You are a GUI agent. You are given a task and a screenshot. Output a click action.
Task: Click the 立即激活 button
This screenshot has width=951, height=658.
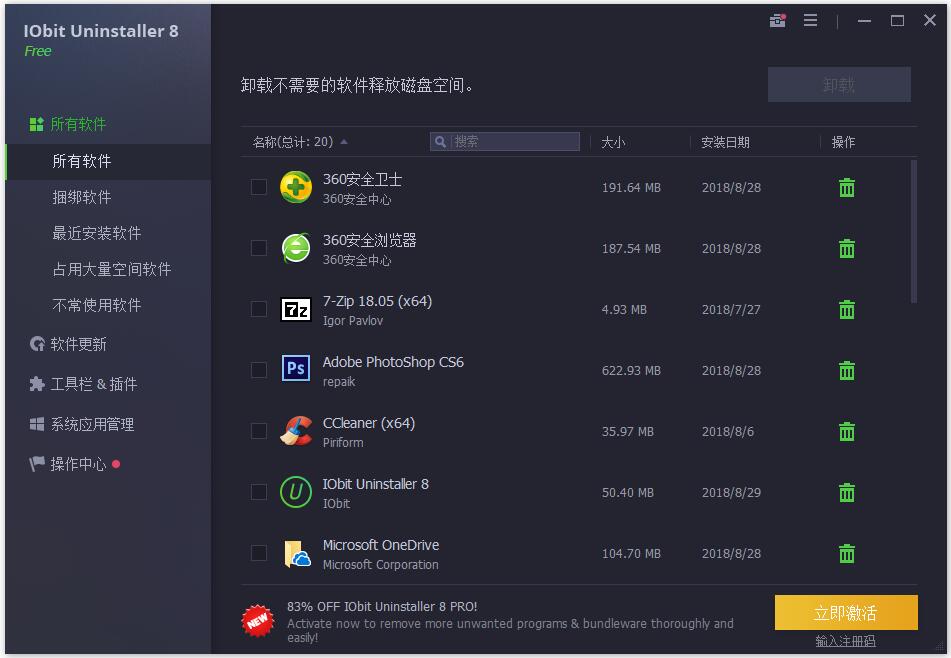click(x=845, y=613)
